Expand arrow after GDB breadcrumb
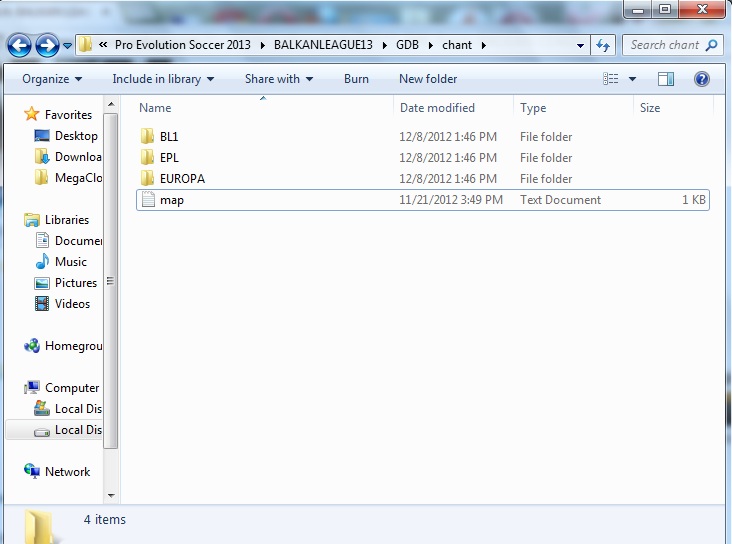Screen dimensions: 732x544 coord(430,45)
